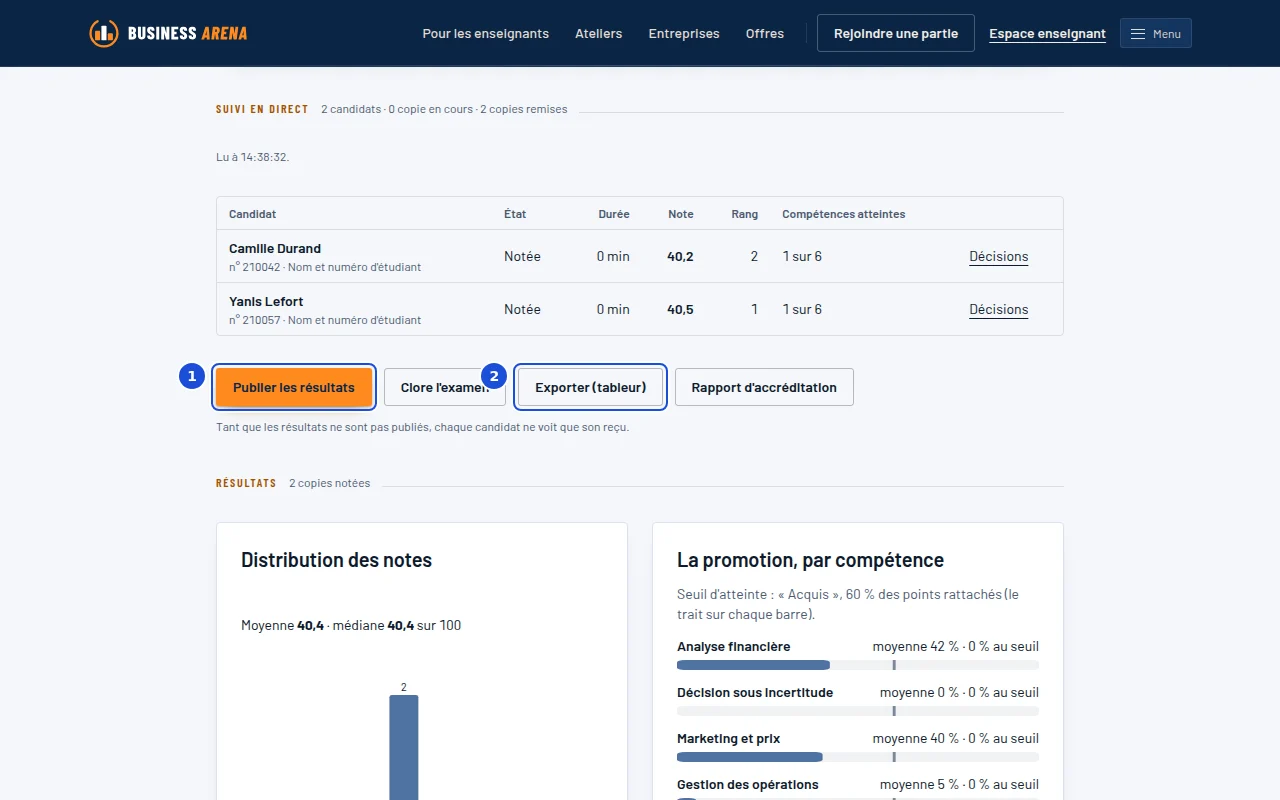Click the distribution chart bar labeled 2
Image resolution: width=1280 pixels, height=800 pixels.
point(404,747)
